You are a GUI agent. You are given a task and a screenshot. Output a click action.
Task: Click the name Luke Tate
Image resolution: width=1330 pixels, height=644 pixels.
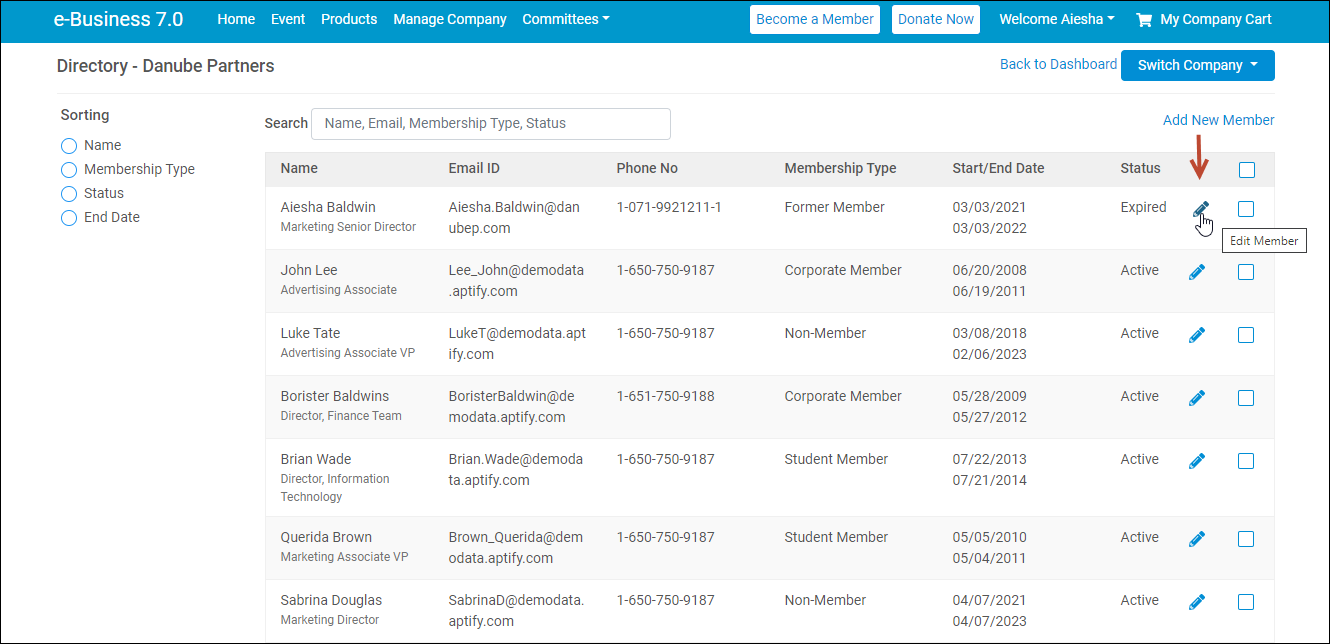point(310,333)
